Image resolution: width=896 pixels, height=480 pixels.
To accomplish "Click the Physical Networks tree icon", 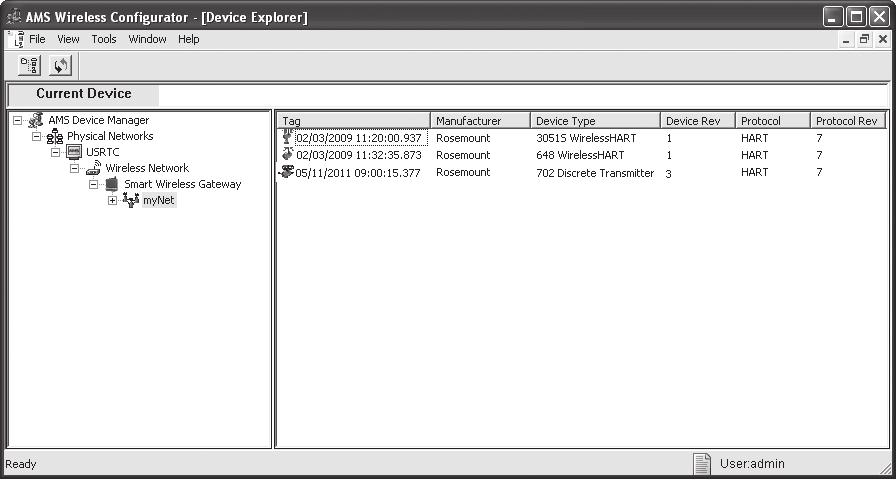I will [55, 137].
